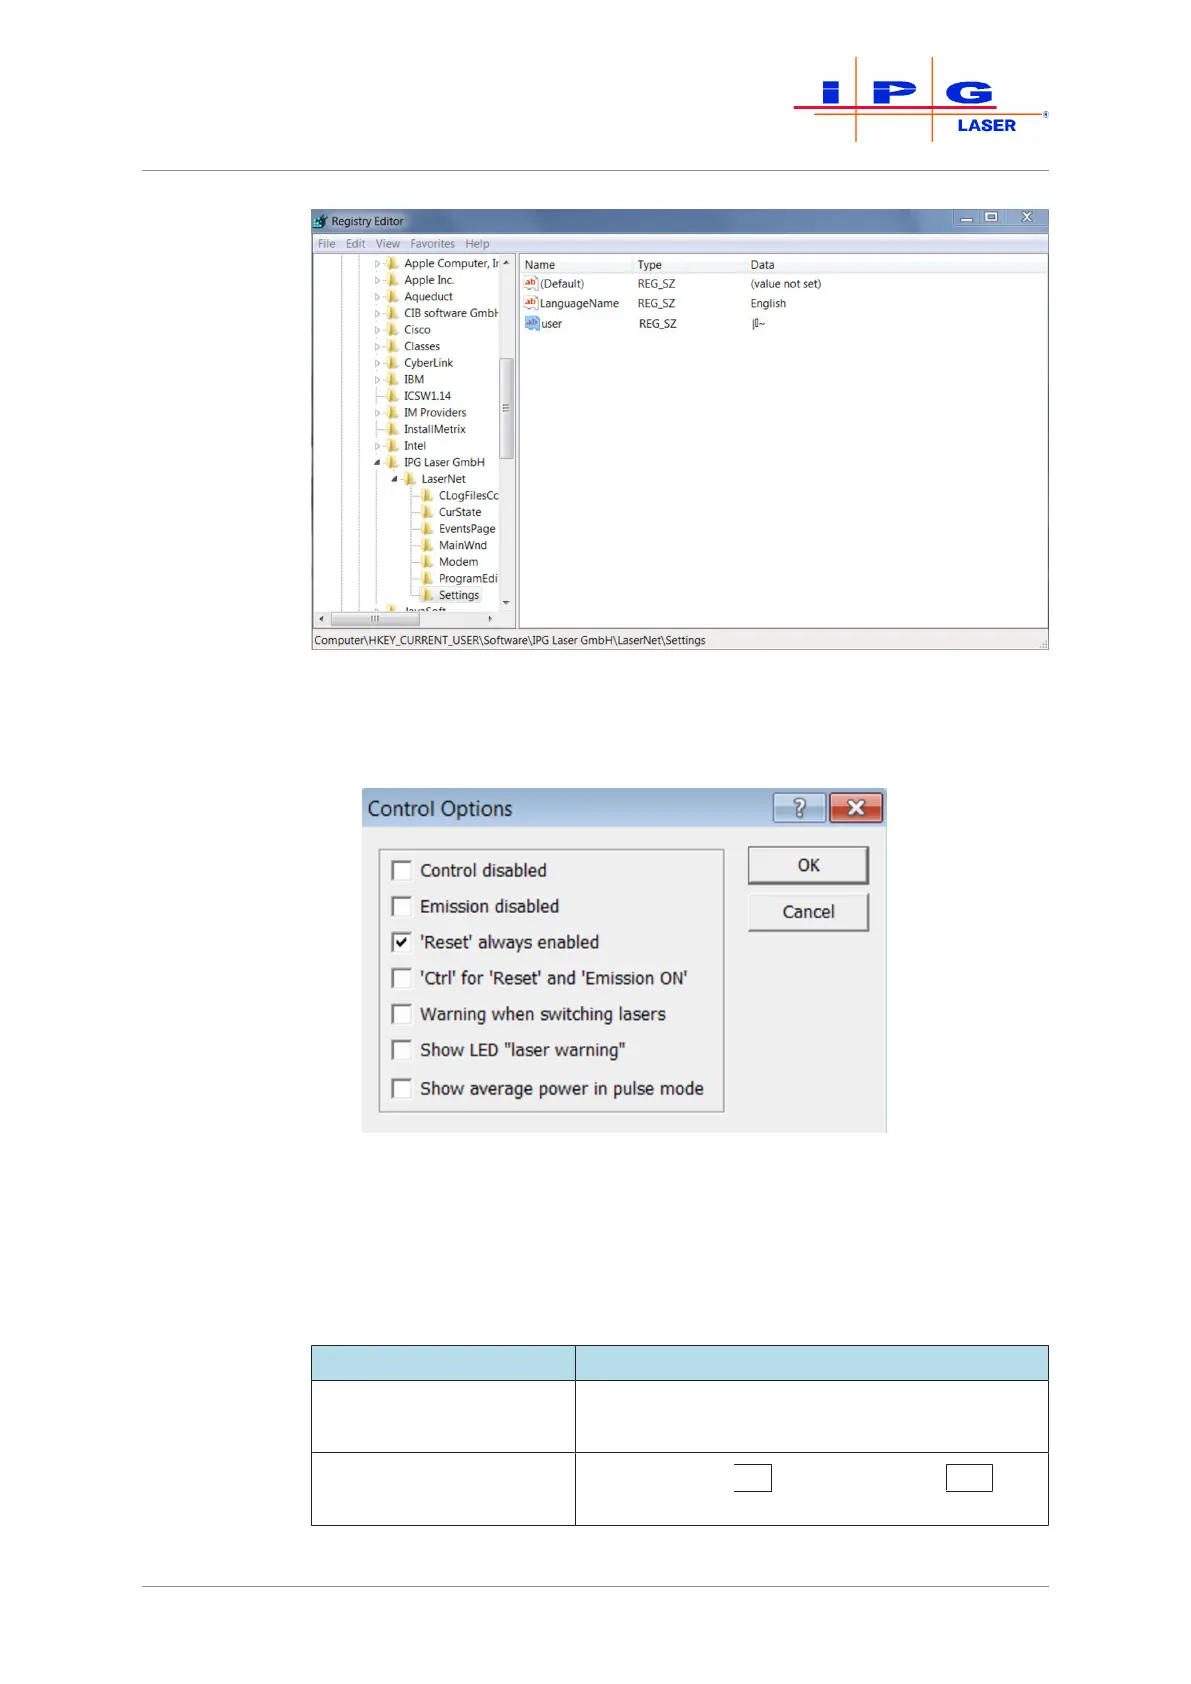Viewport: 1191px width, 1684px height.
Task: Select the ProgramEdi key label
Action: (468, 579)
